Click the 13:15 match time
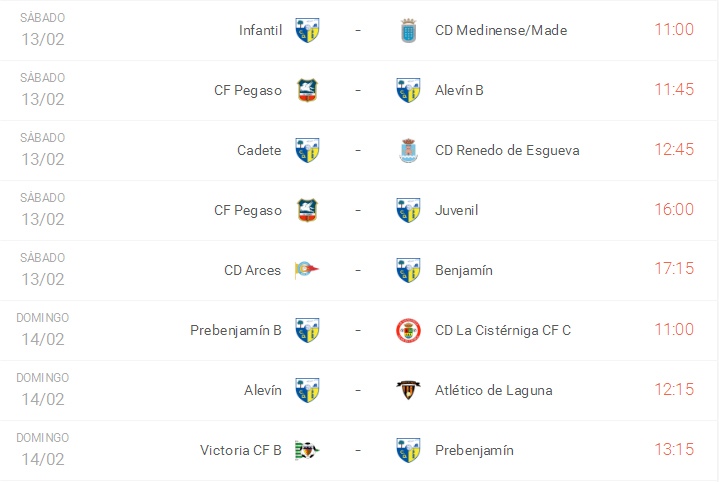The image size is (719, 482). click(673, 449)
